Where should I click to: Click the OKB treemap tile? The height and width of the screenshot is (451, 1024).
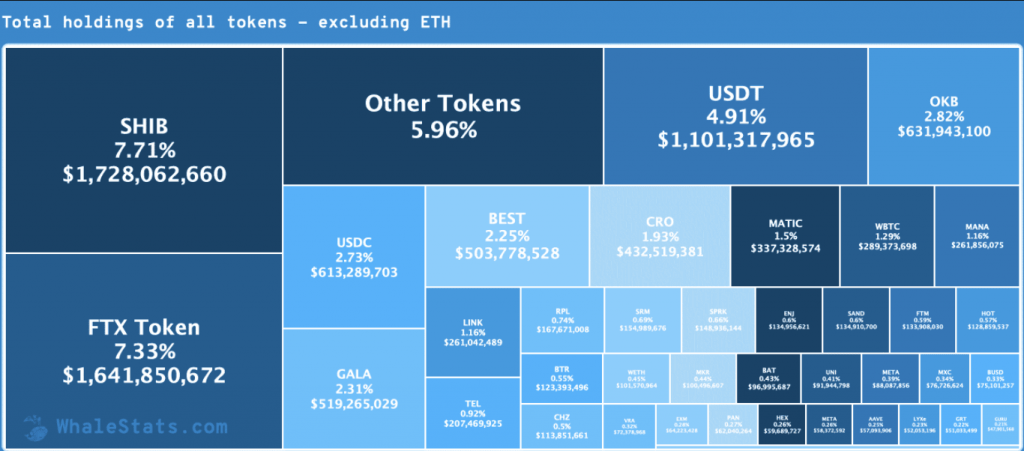coord(943,117)
